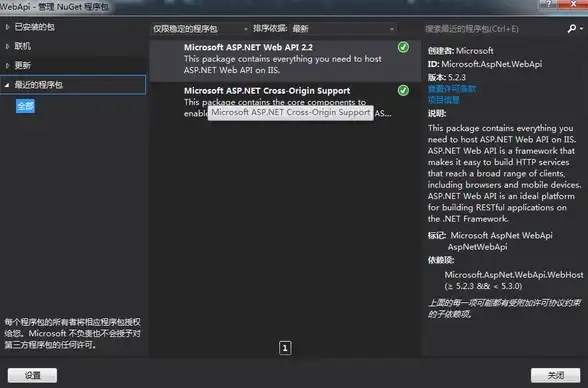This screenshot has height=388, width=588.
Task: Click the search magnifier icon
Action: pos(572,28)
